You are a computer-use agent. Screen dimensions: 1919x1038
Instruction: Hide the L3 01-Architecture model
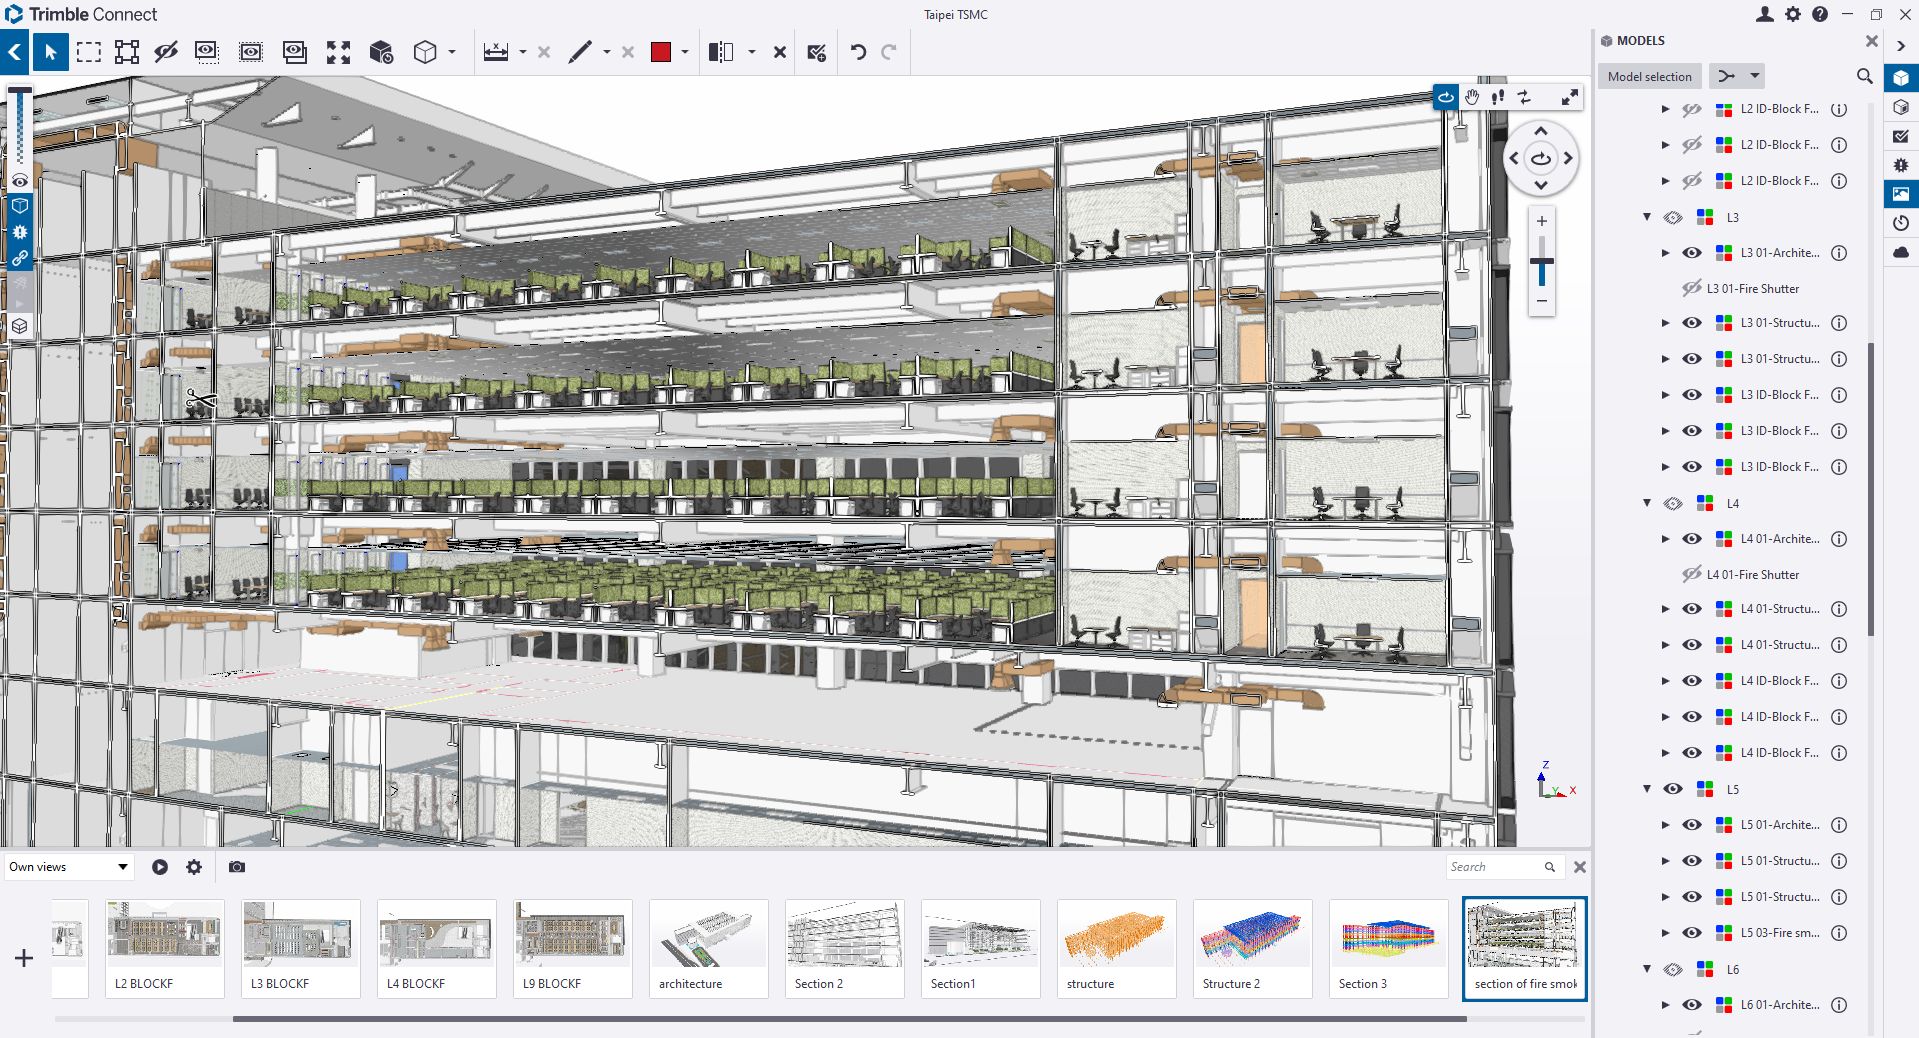pyautogui.click(x=1692, y=253)
